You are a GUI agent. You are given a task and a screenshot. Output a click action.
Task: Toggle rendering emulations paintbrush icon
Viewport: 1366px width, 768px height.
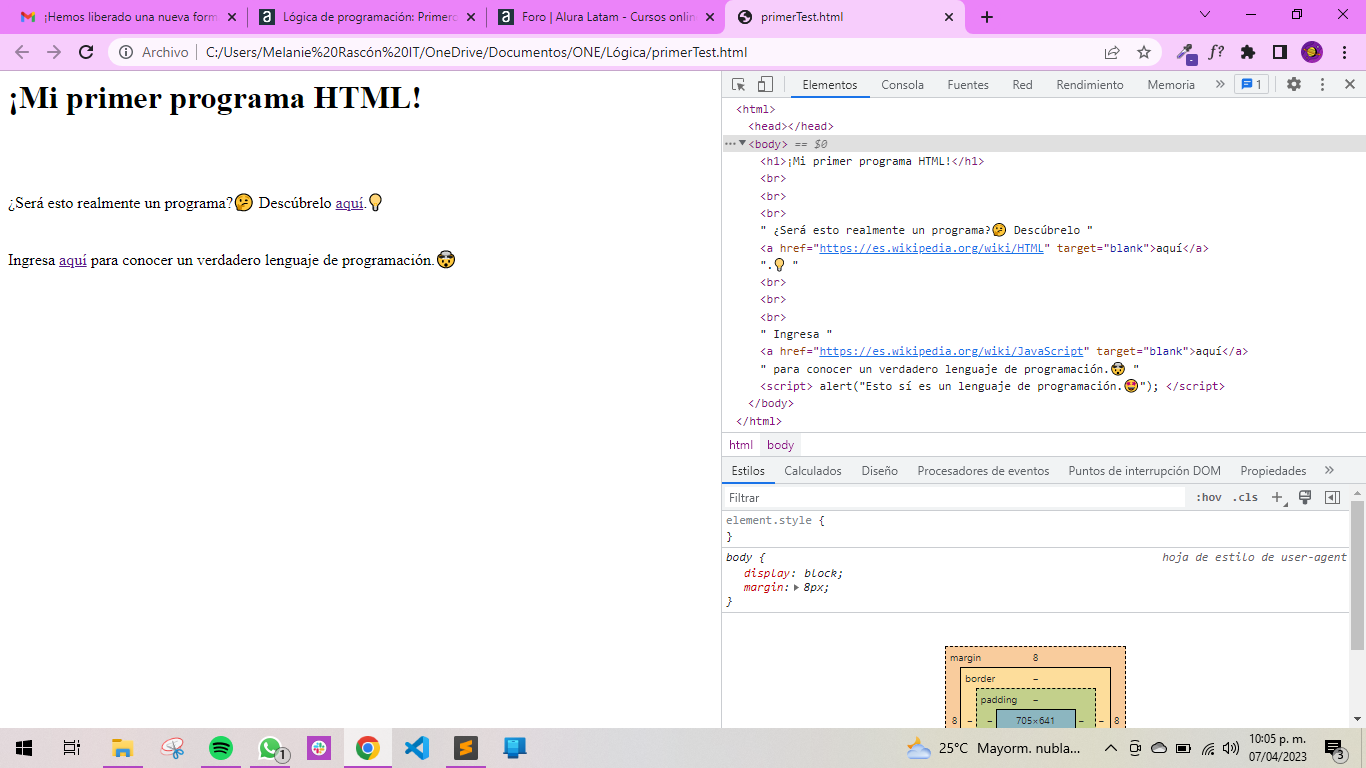[x=1304, y=498]
